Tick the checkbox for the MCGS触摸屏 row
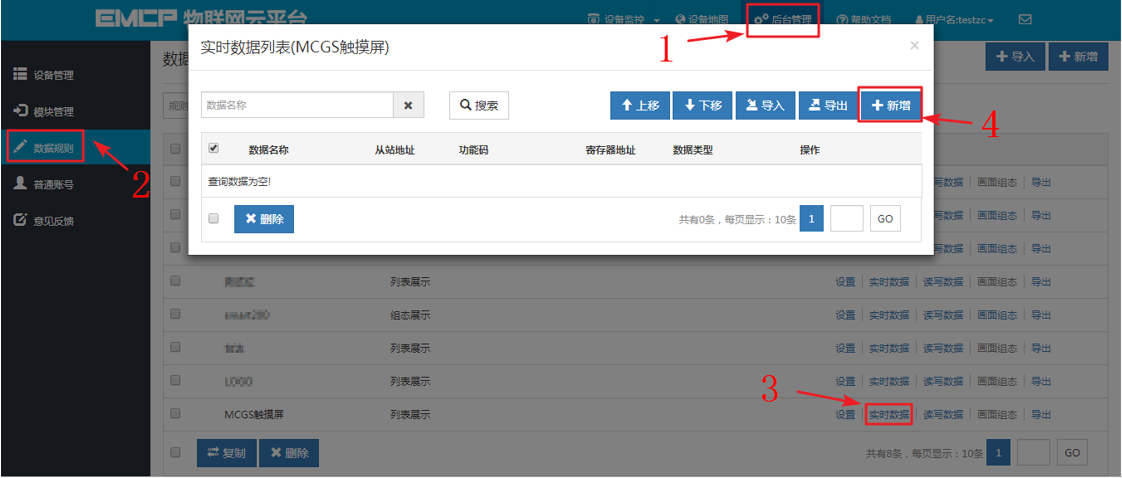Image resolution: width=1122 pixels, height=478 pixels. click(x=175, y=413)
